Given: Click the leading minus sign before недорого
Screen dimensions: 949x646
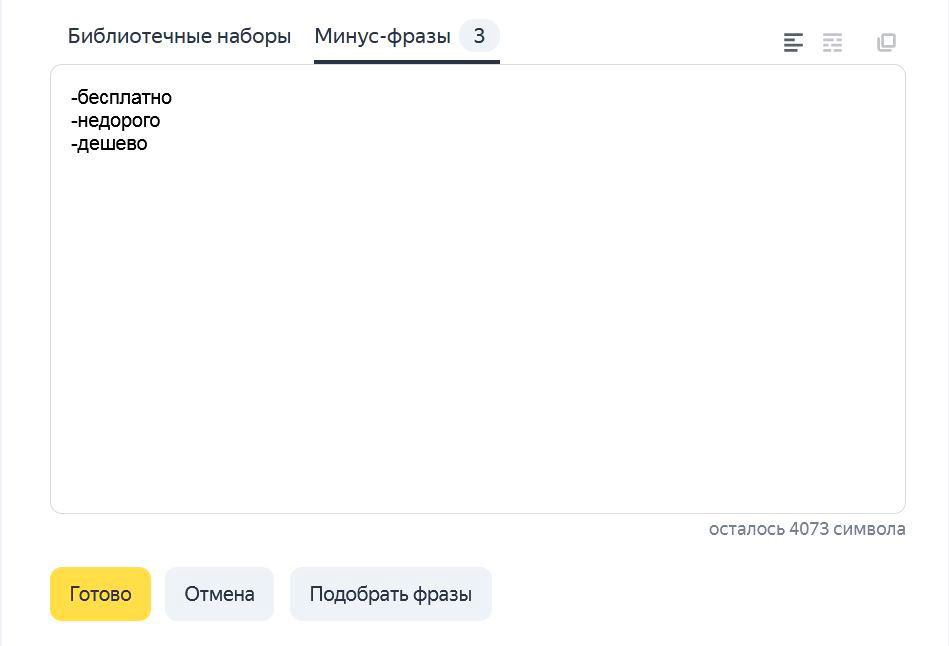Looking at the screenshot, I should (74, 121).
